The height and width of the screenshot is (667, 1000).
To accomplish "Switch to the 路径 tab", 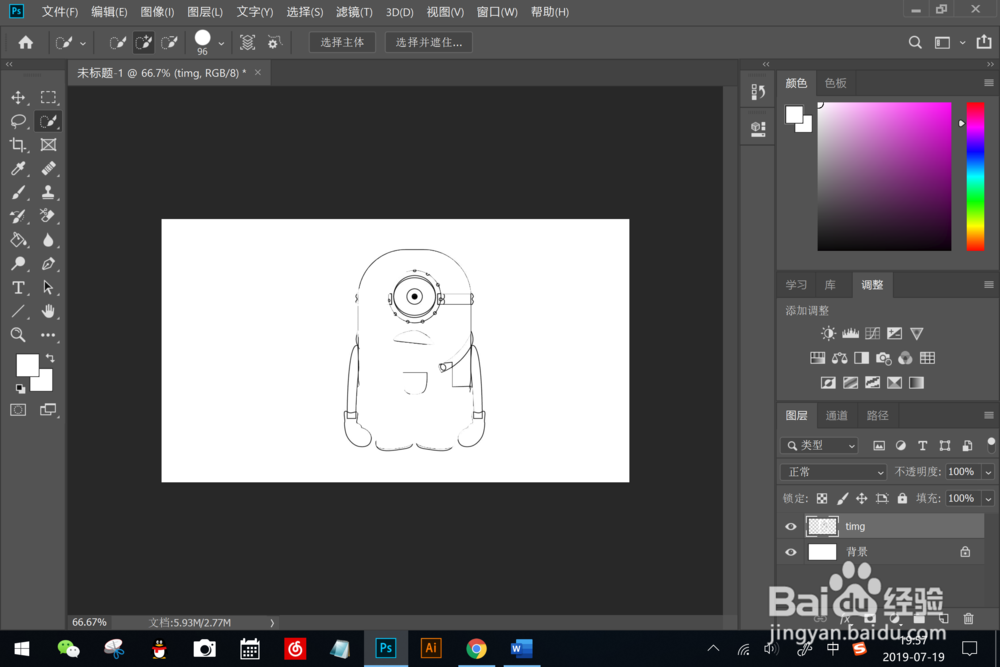I will (878, 416).
